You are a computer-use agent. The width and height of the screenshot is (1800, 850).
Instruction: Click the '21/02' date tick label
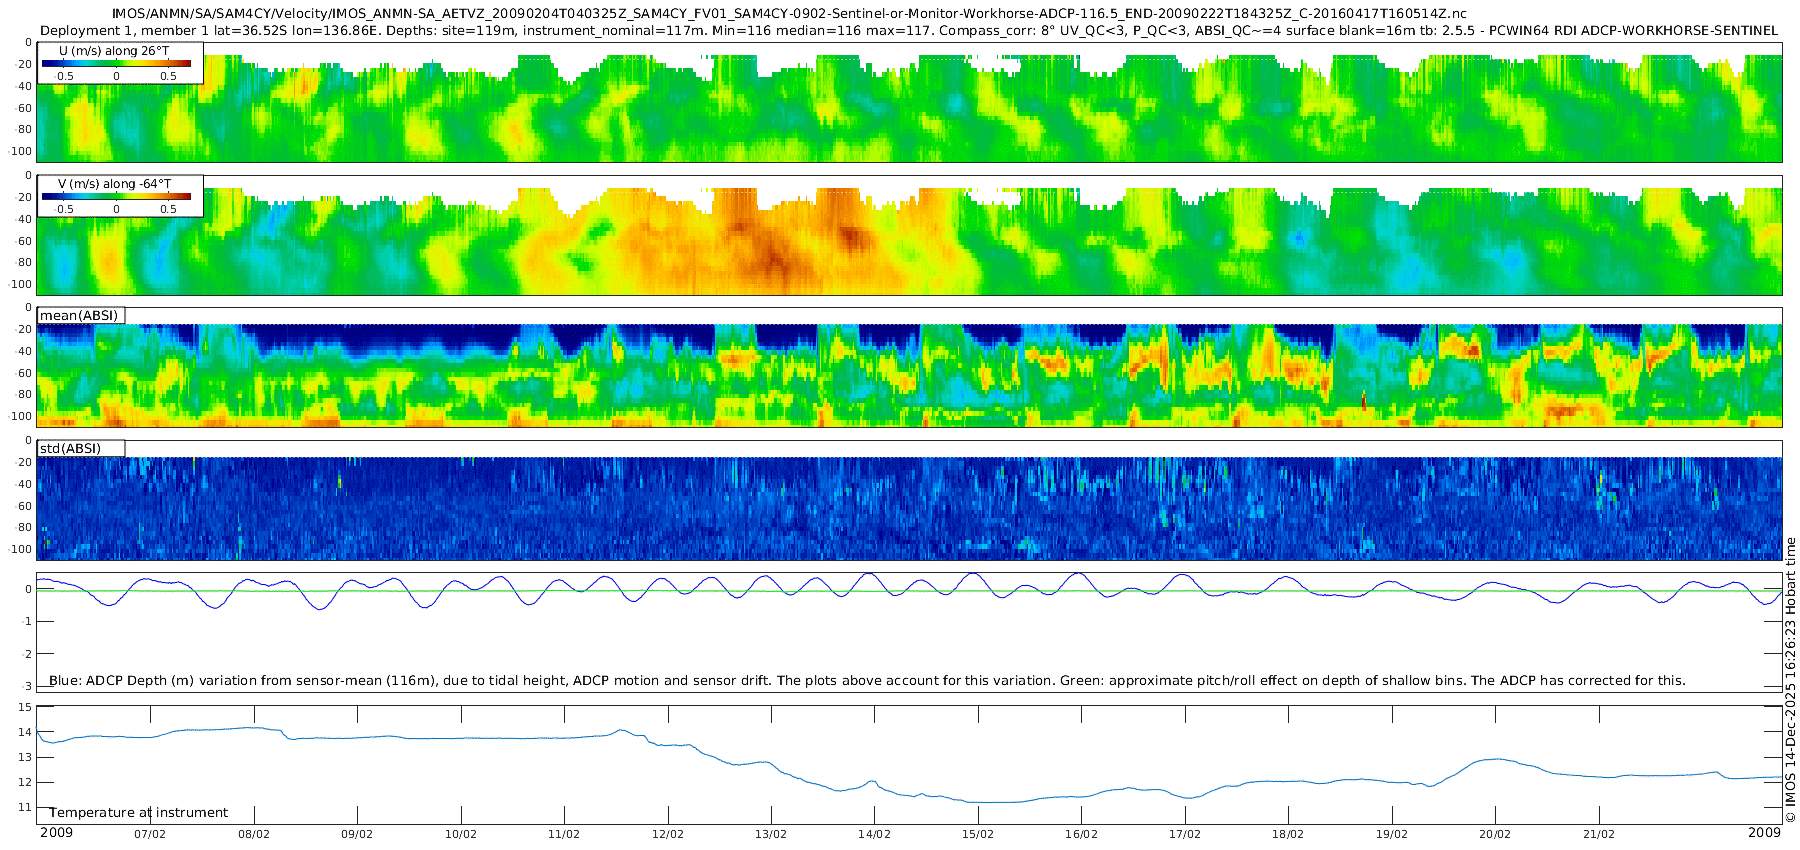[1599, 834]
